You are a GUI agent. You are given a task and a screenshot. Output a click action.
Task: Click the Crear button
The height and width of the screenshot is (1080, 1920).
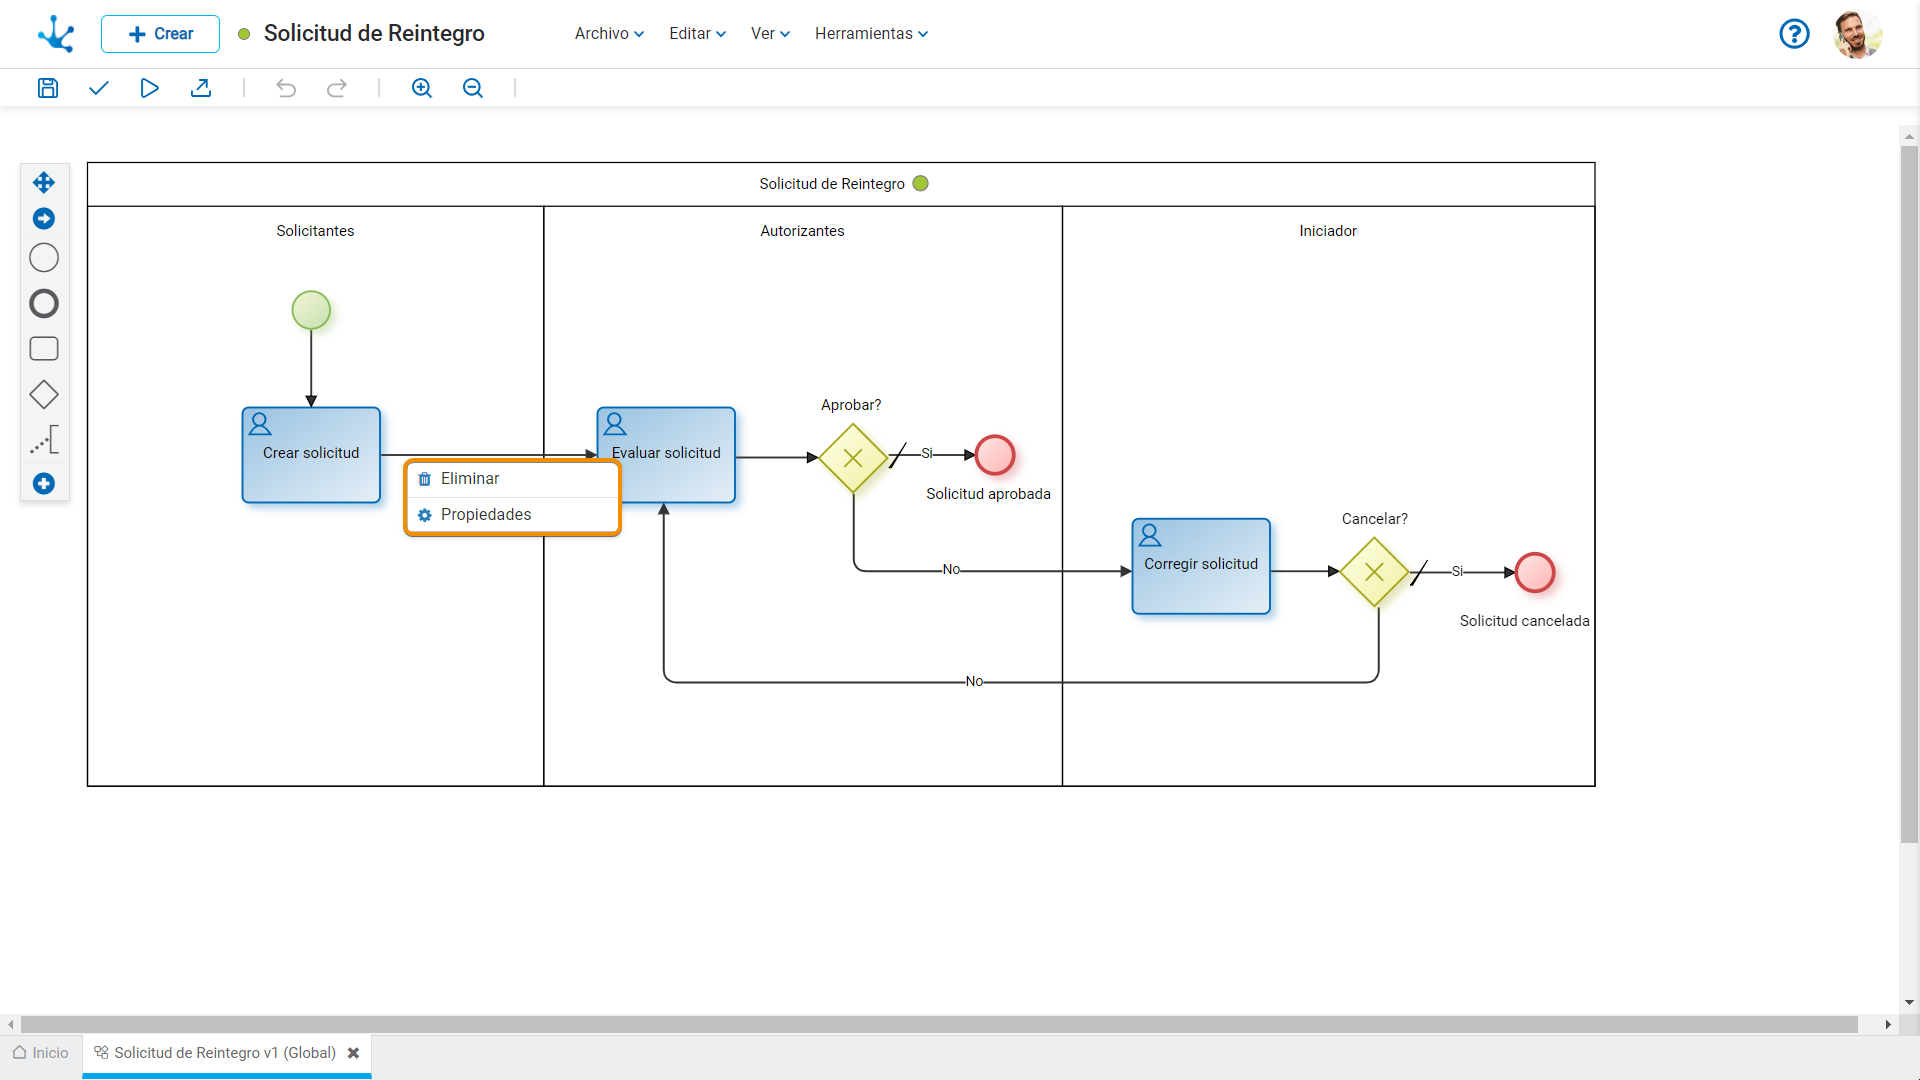tap(160, 33)
